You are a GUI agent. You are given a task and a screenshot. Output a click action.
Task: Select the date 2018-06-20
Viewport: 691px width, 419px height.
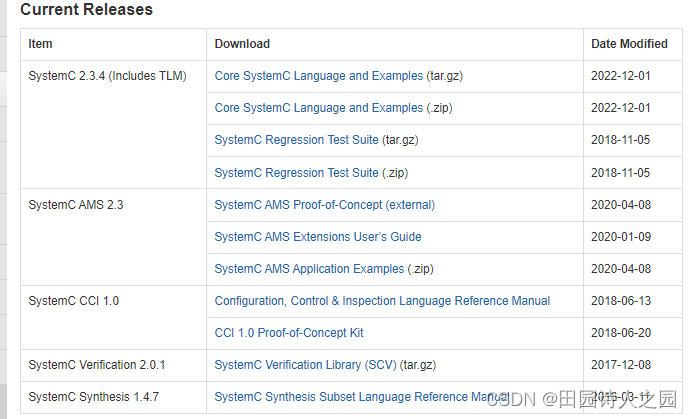pos(621,333)
